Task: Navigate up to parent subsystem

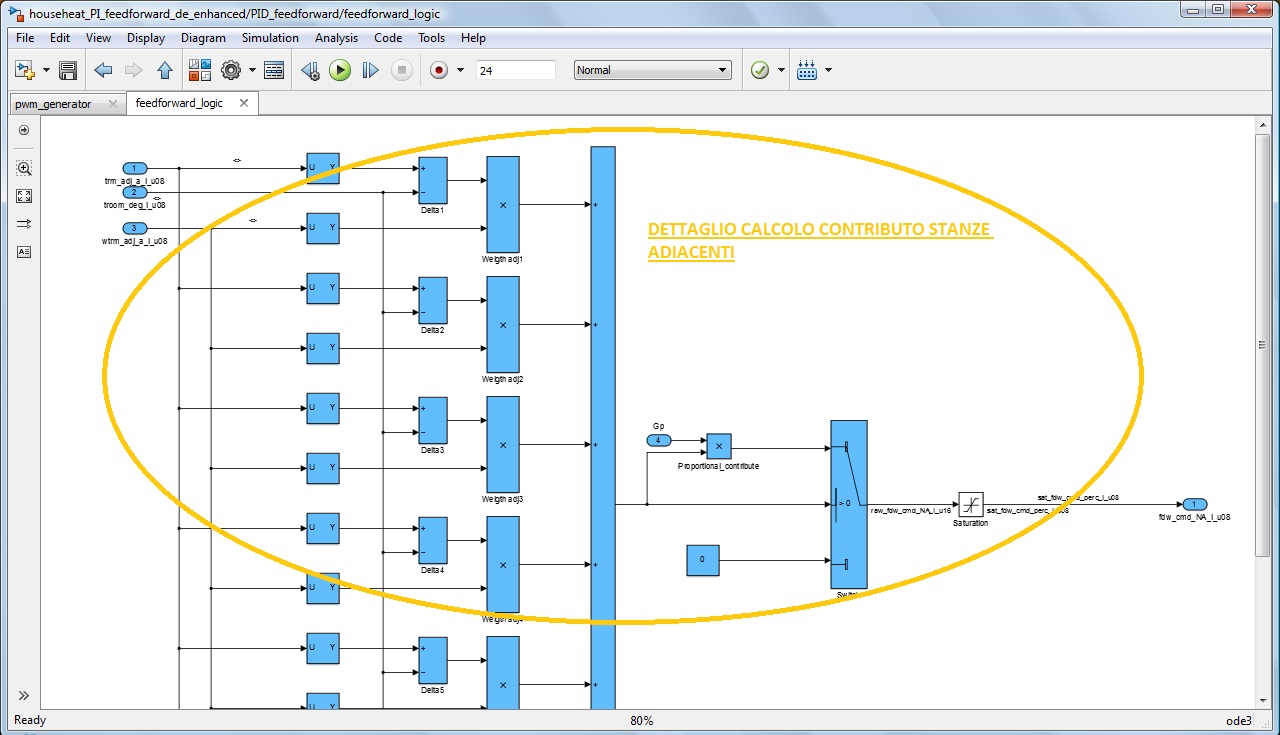Action: coord(165,70)
